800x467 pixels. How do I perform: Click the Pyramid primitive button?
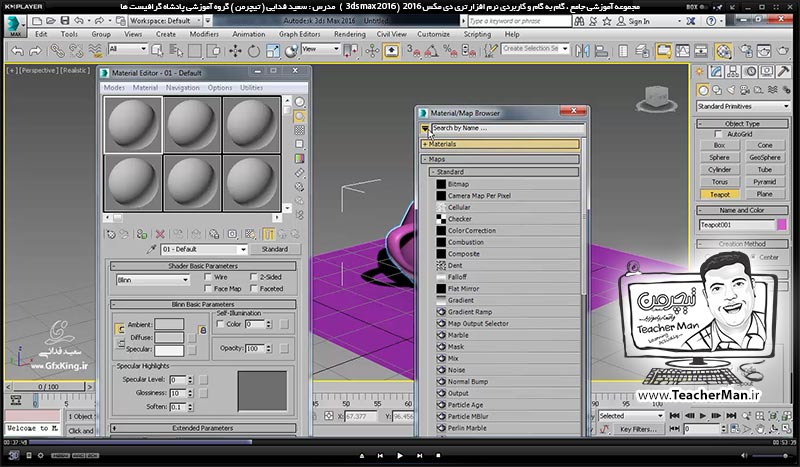tap(764, 182)
